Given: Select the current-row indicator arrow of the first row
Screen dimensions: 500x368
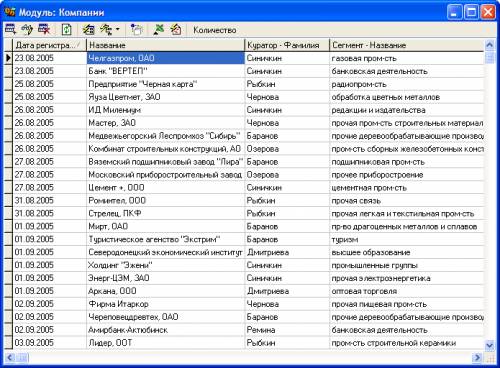Looking at the screenshot, I should [x=8, y=58].
